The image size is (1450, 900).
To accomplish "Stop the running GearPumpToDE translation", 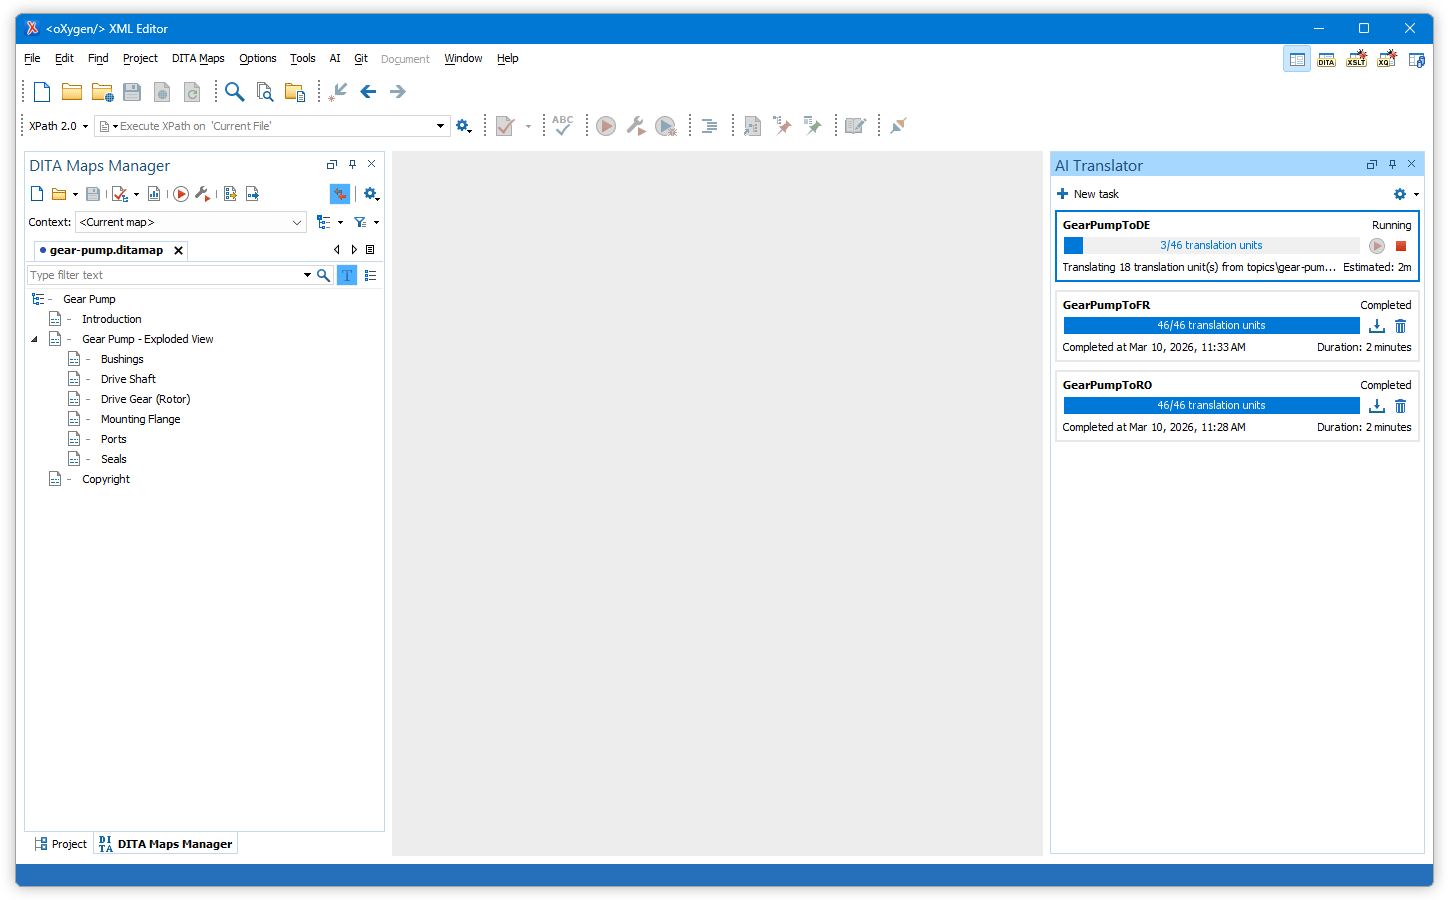I will click(x=1400, y=246).
